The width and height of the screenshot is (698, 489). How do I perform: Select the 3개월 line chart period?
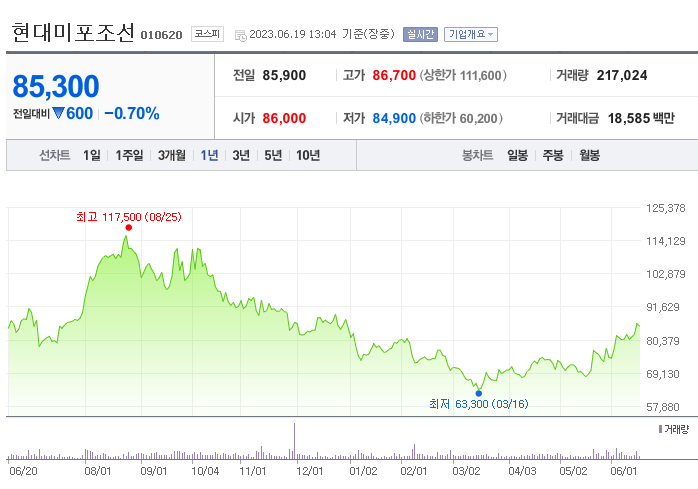172,155
